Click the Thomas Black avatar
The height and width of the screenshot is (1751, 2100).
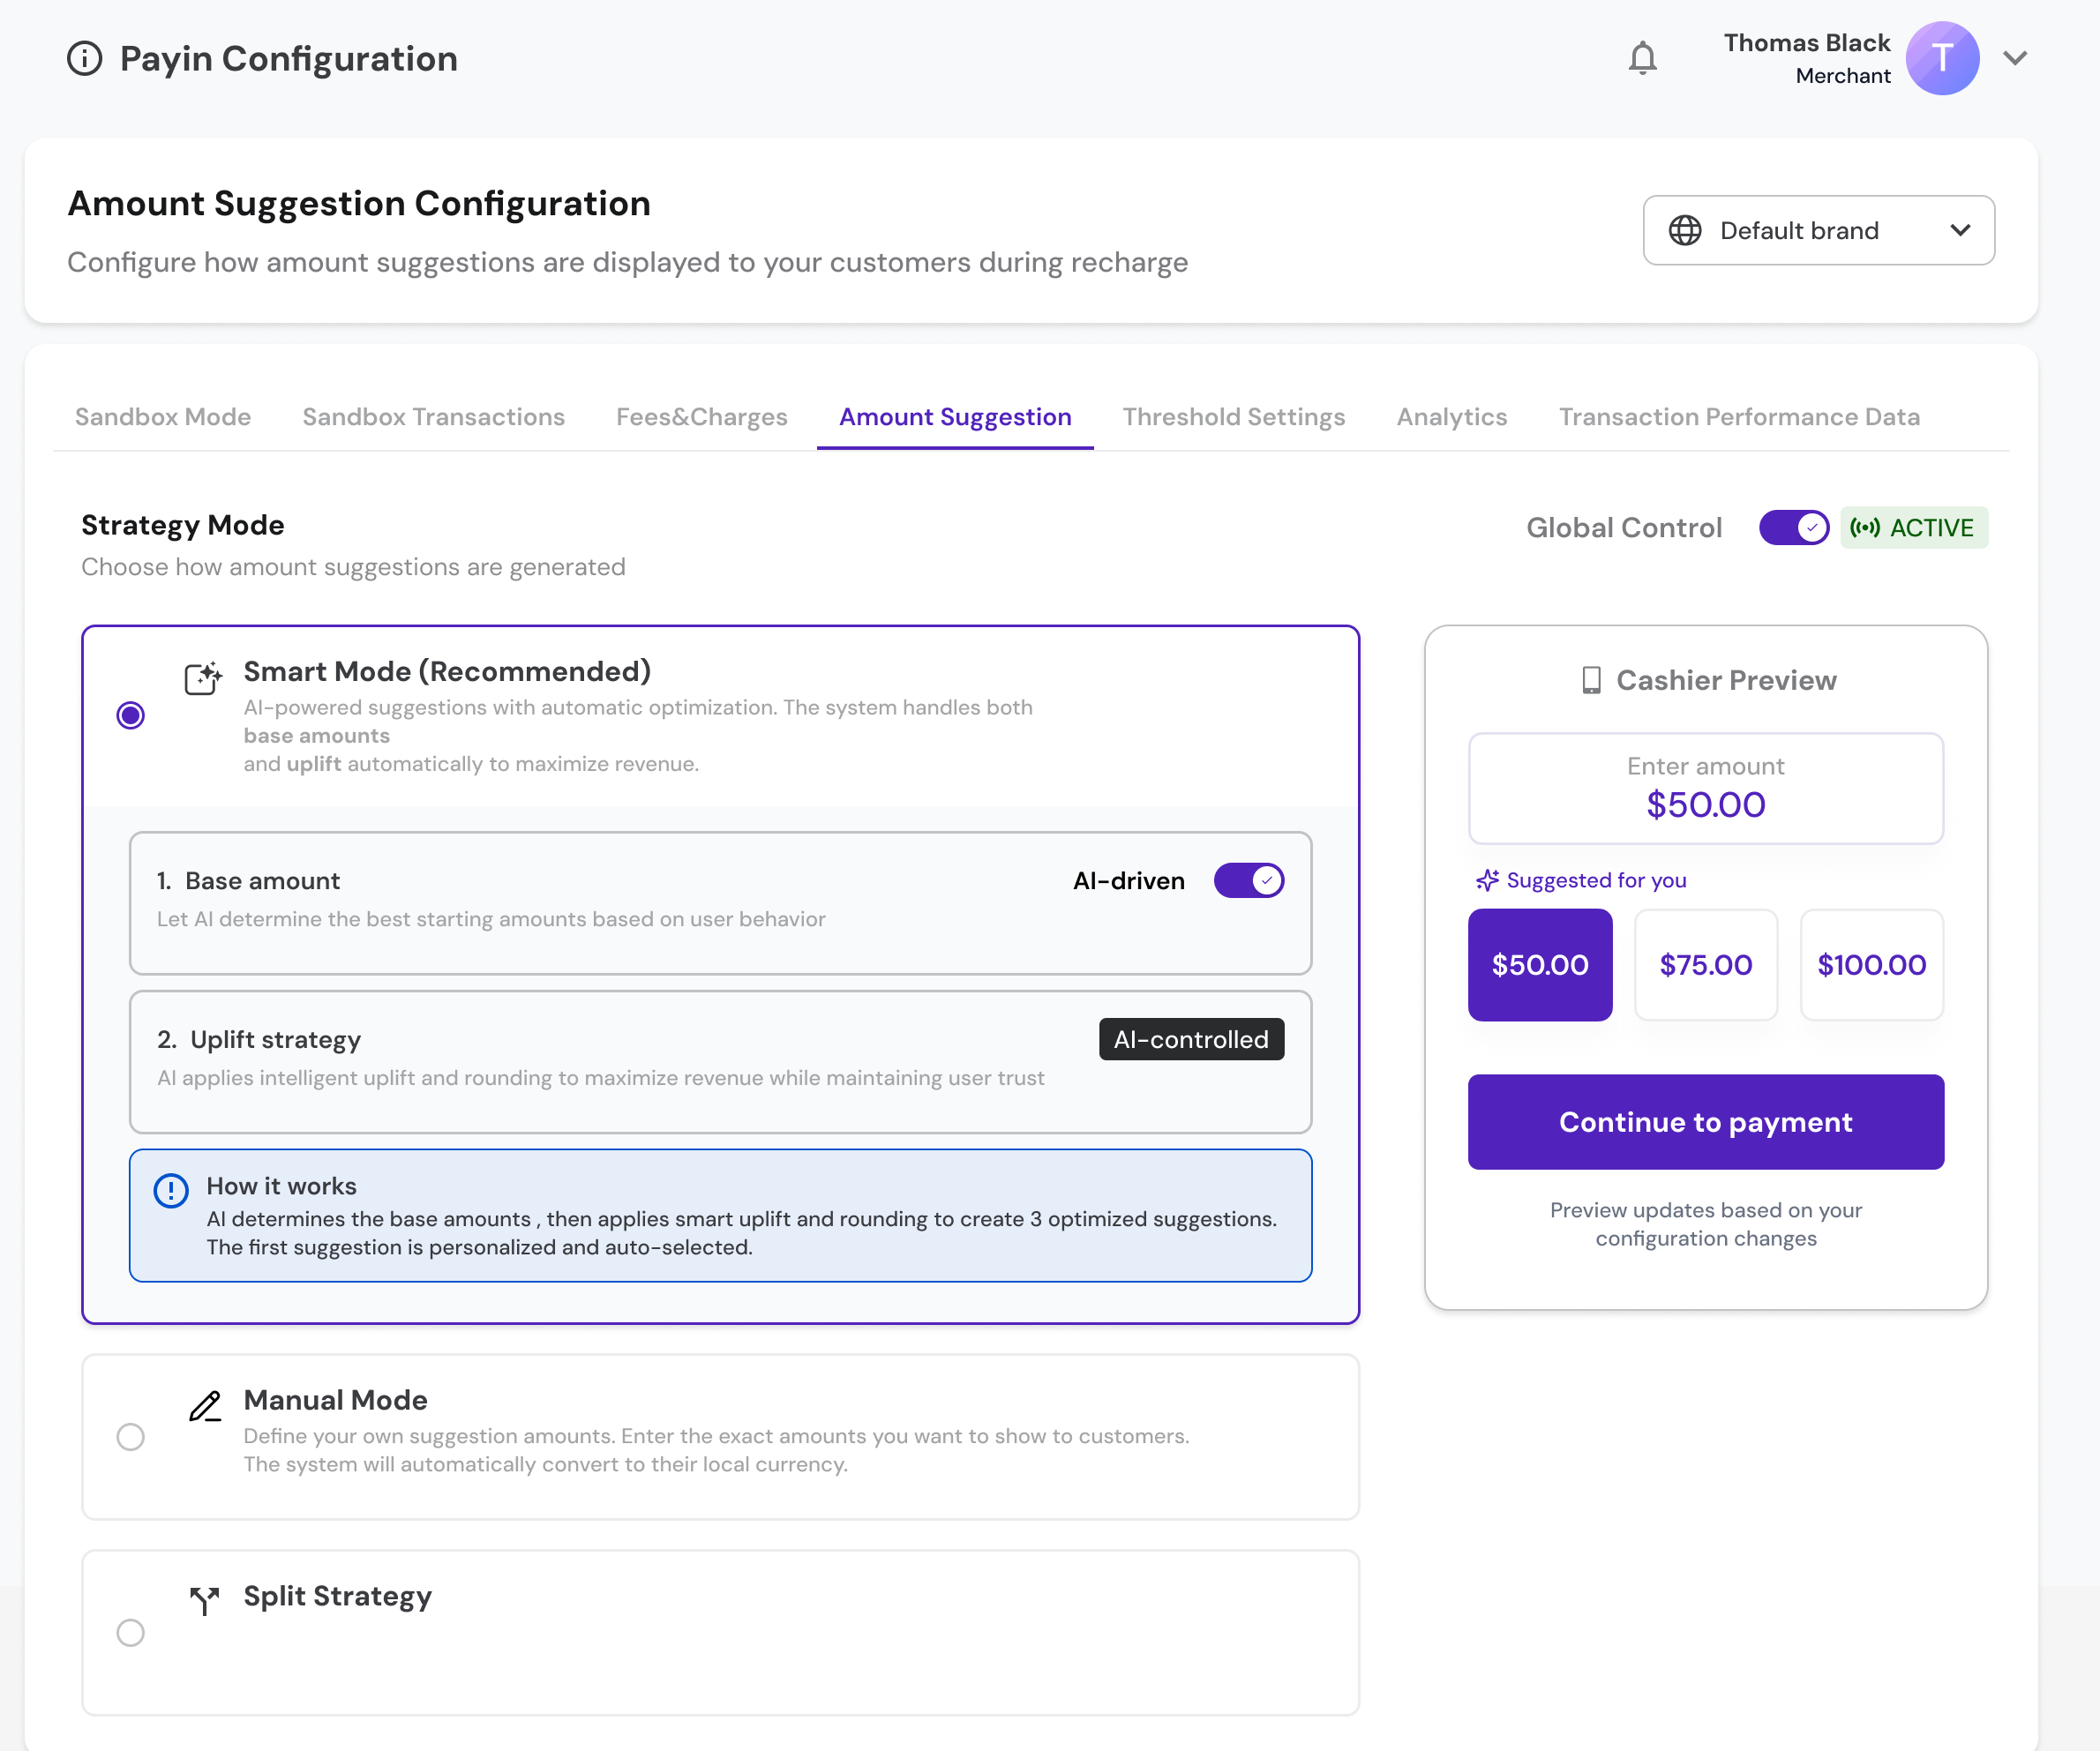click(1942, 58)
